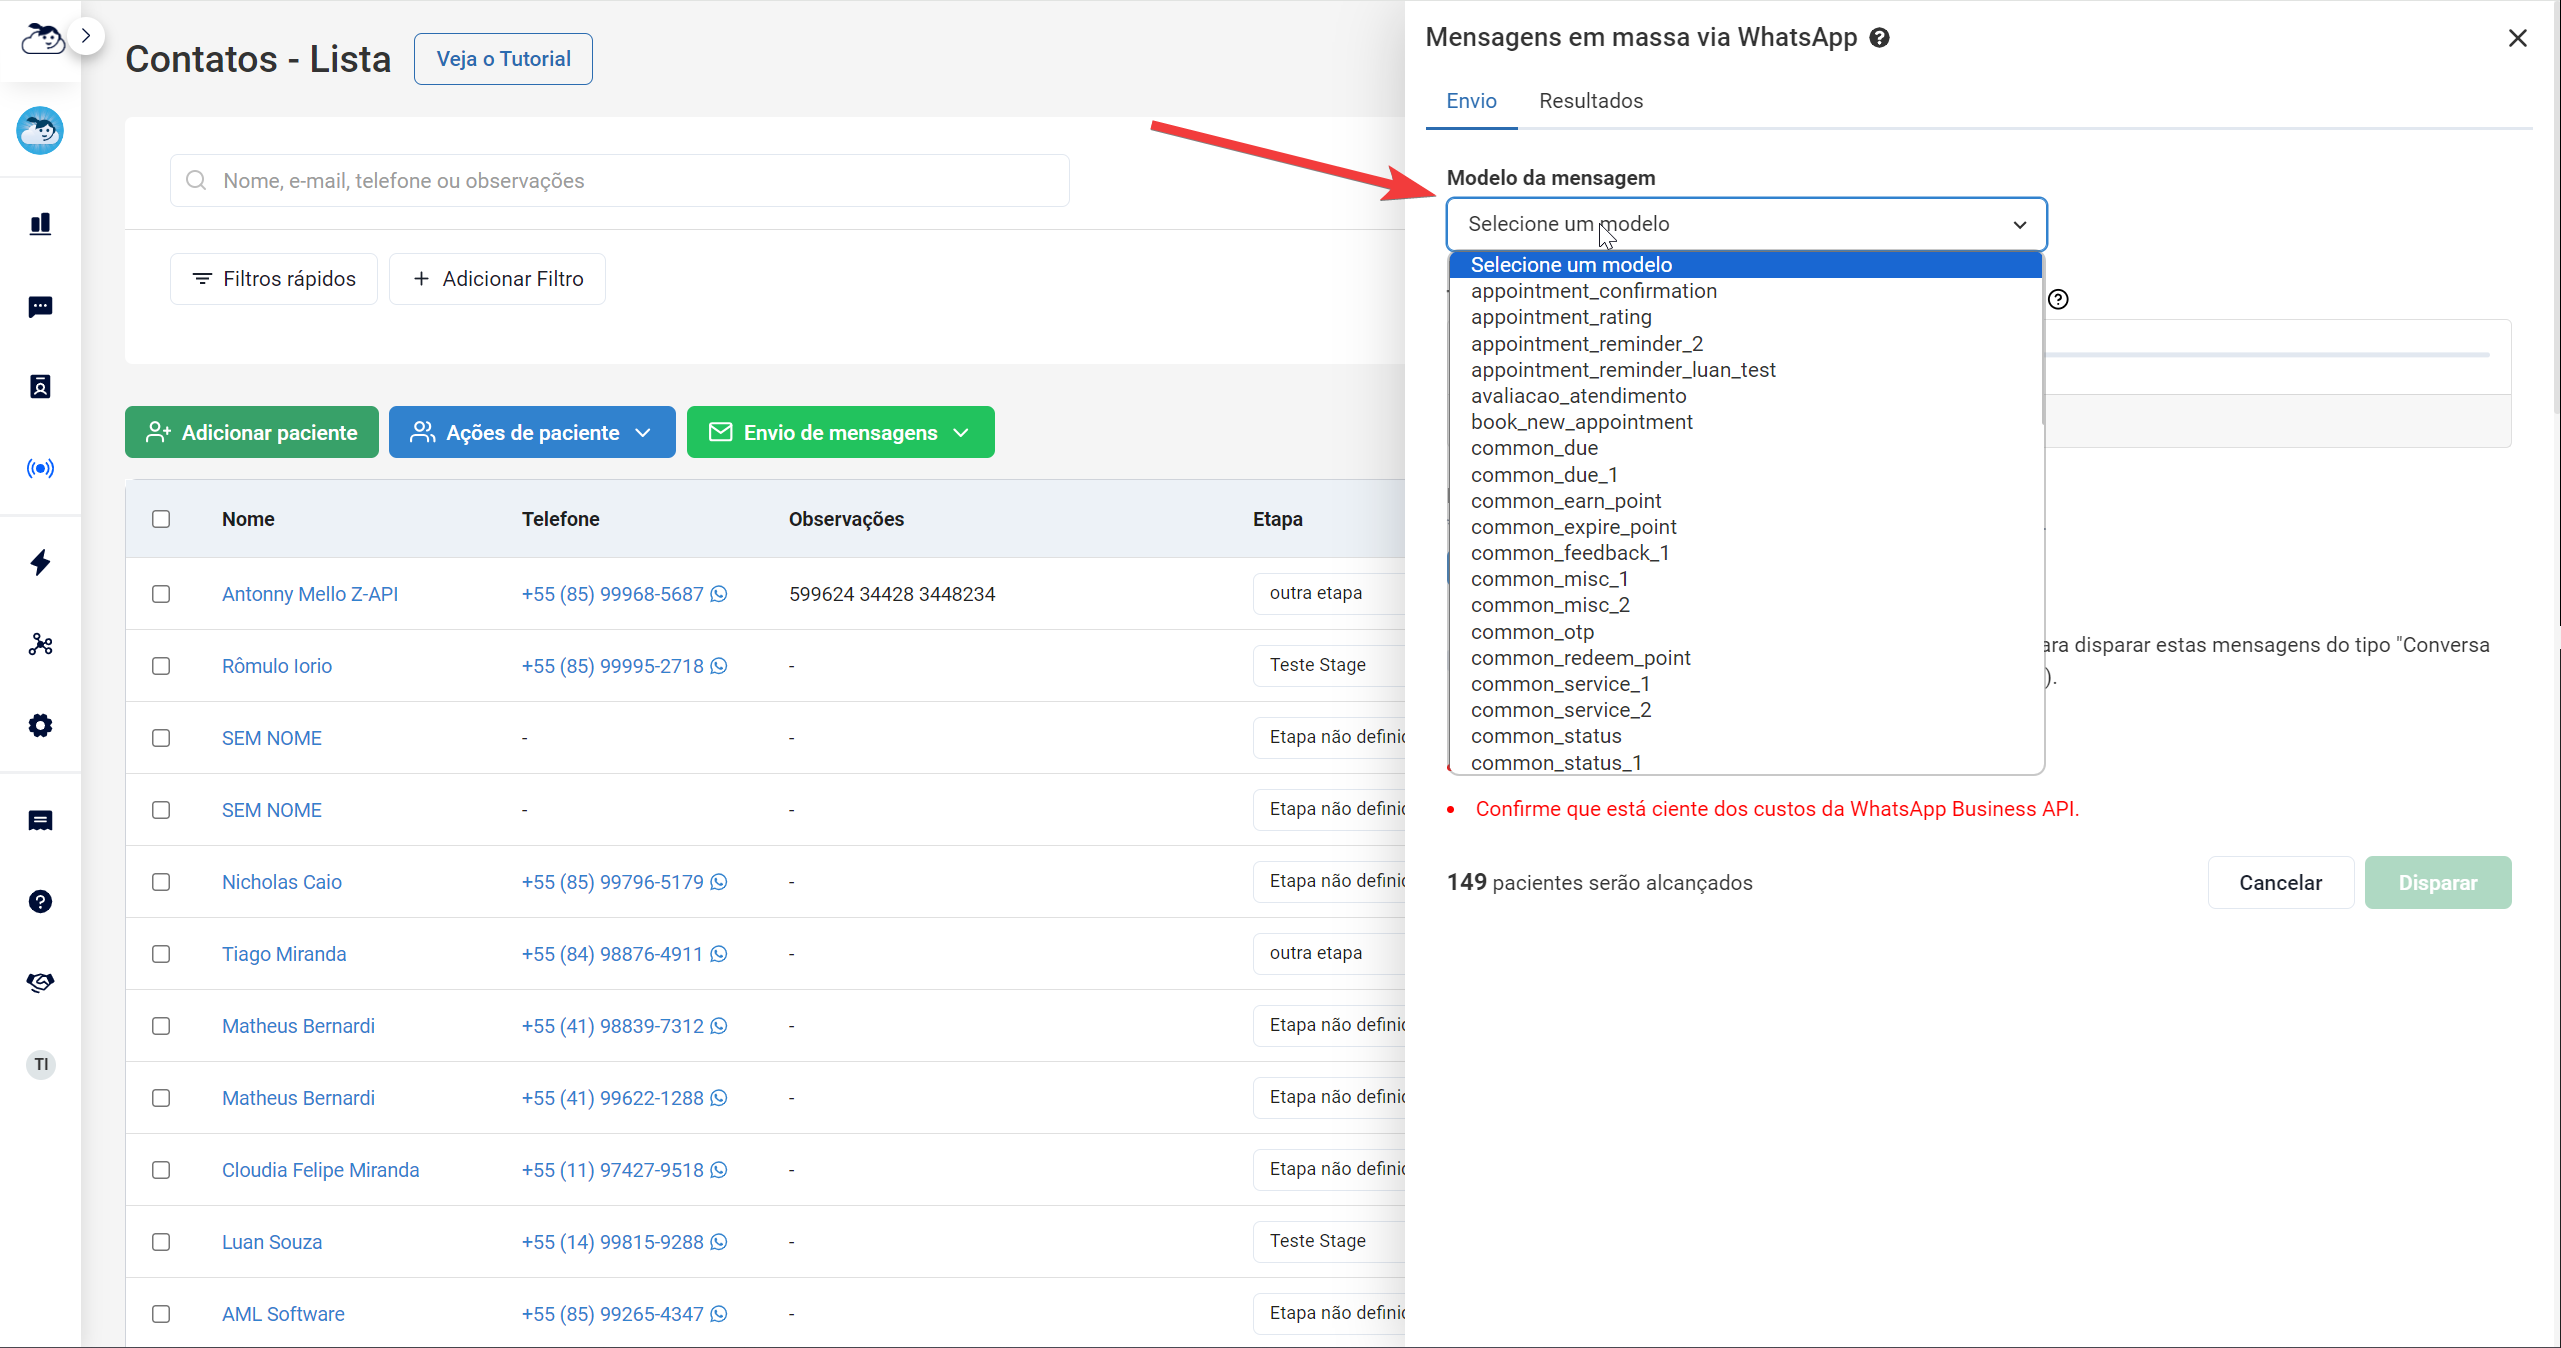Open the handshake partners icon in sidebar

[x=40, y=983]
